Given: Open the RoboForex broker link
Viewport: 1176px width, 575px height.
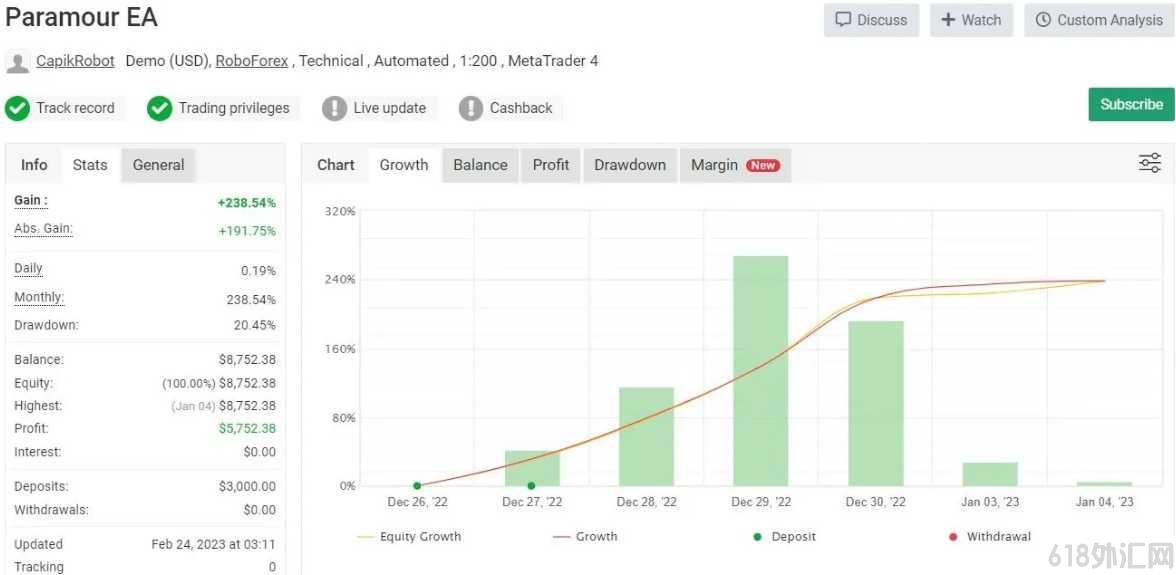Looking at the screenshot, I should (252, 61).
